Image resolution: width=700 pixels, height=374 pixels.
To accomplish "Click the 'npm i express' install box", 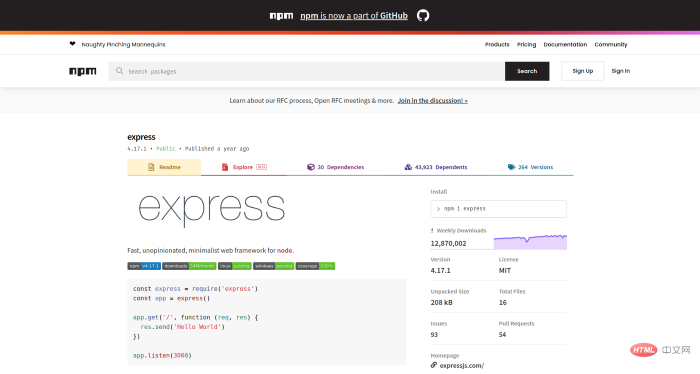I will pos(499,209).
